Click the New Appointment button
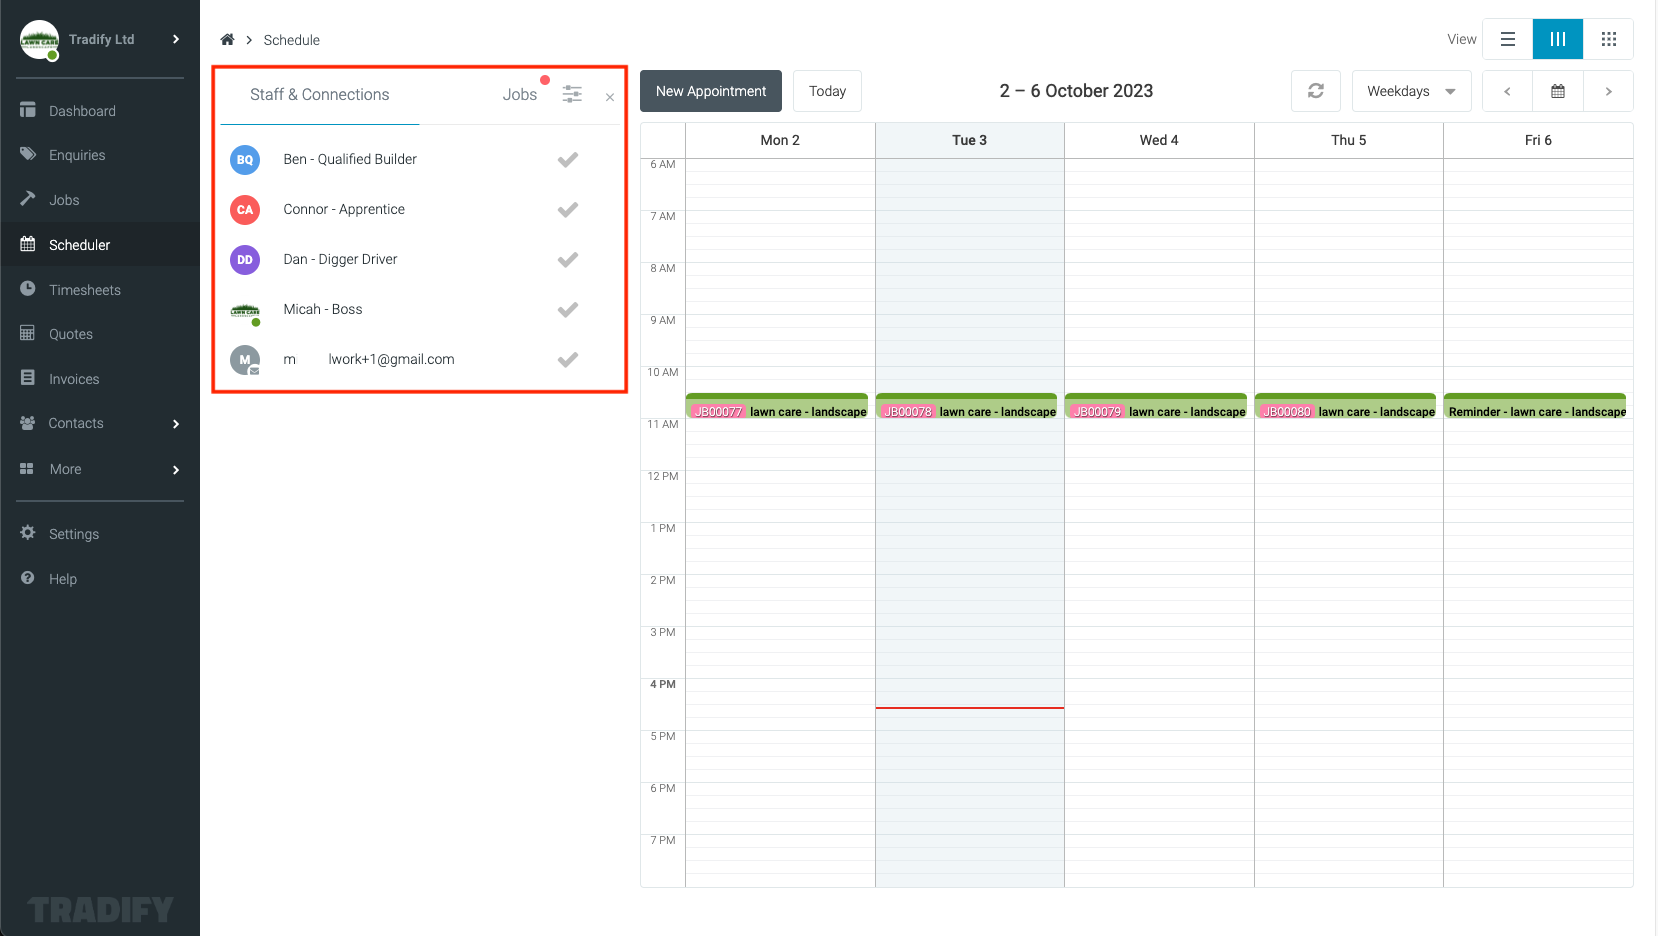 point(710,91)
